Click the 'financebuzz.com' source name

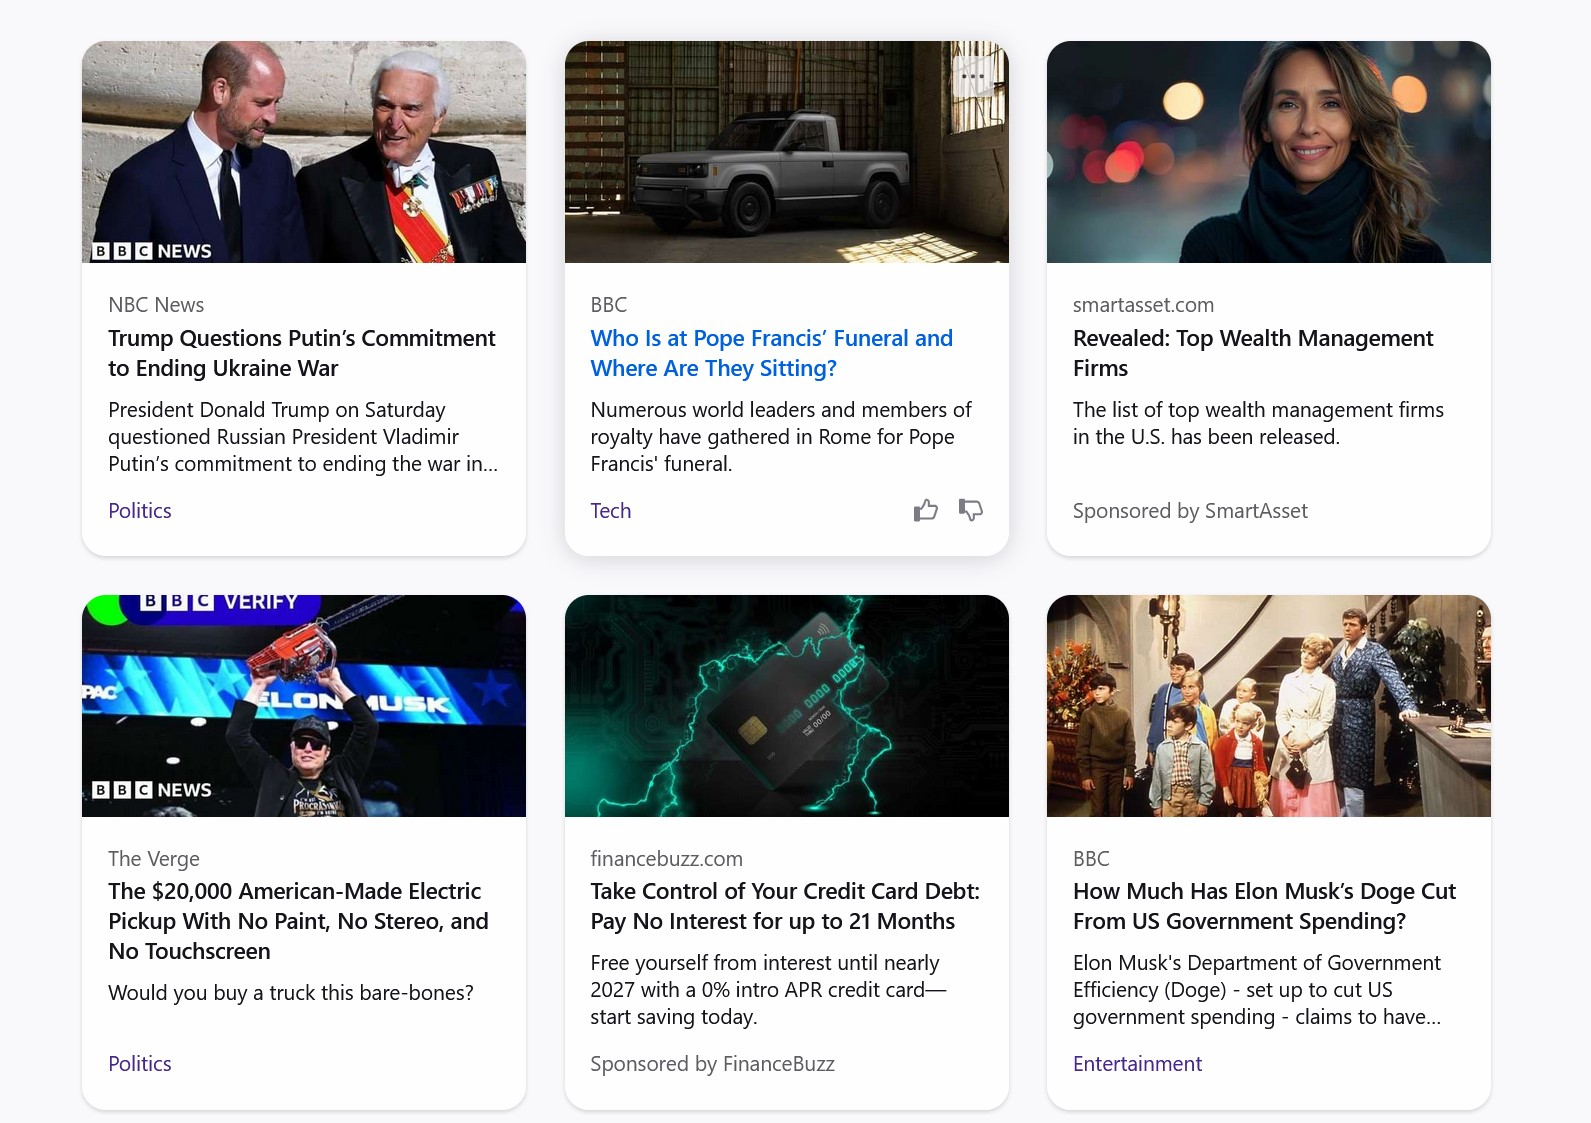(x=666, y=859)
